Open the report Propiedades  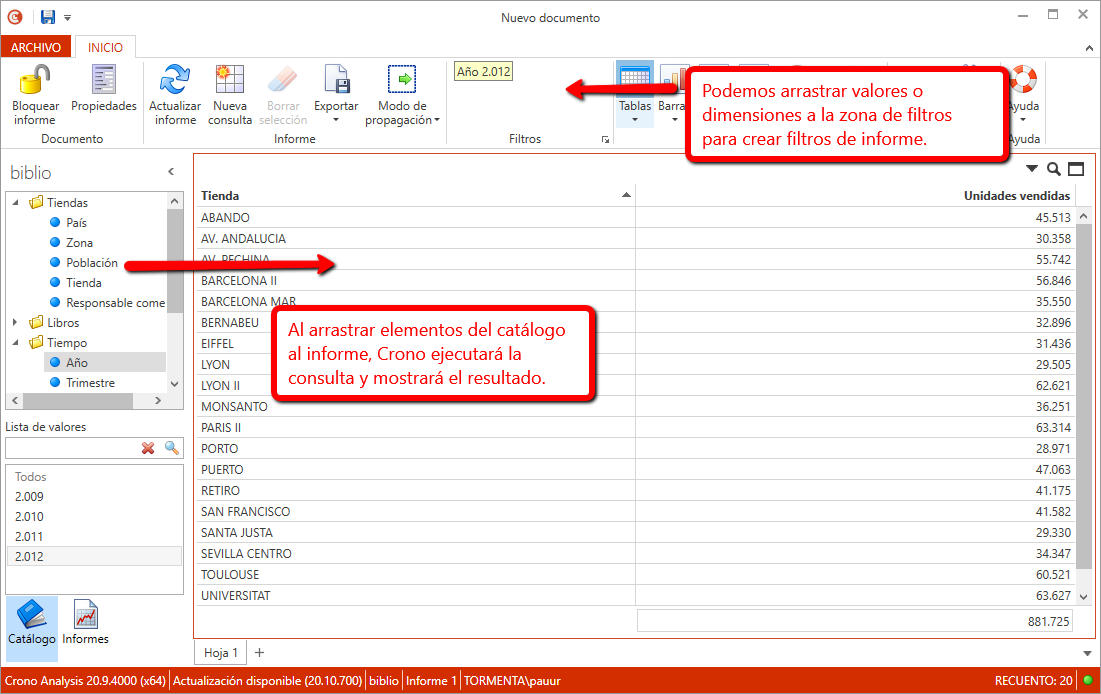pyautogui.click(x=103, y=80)
